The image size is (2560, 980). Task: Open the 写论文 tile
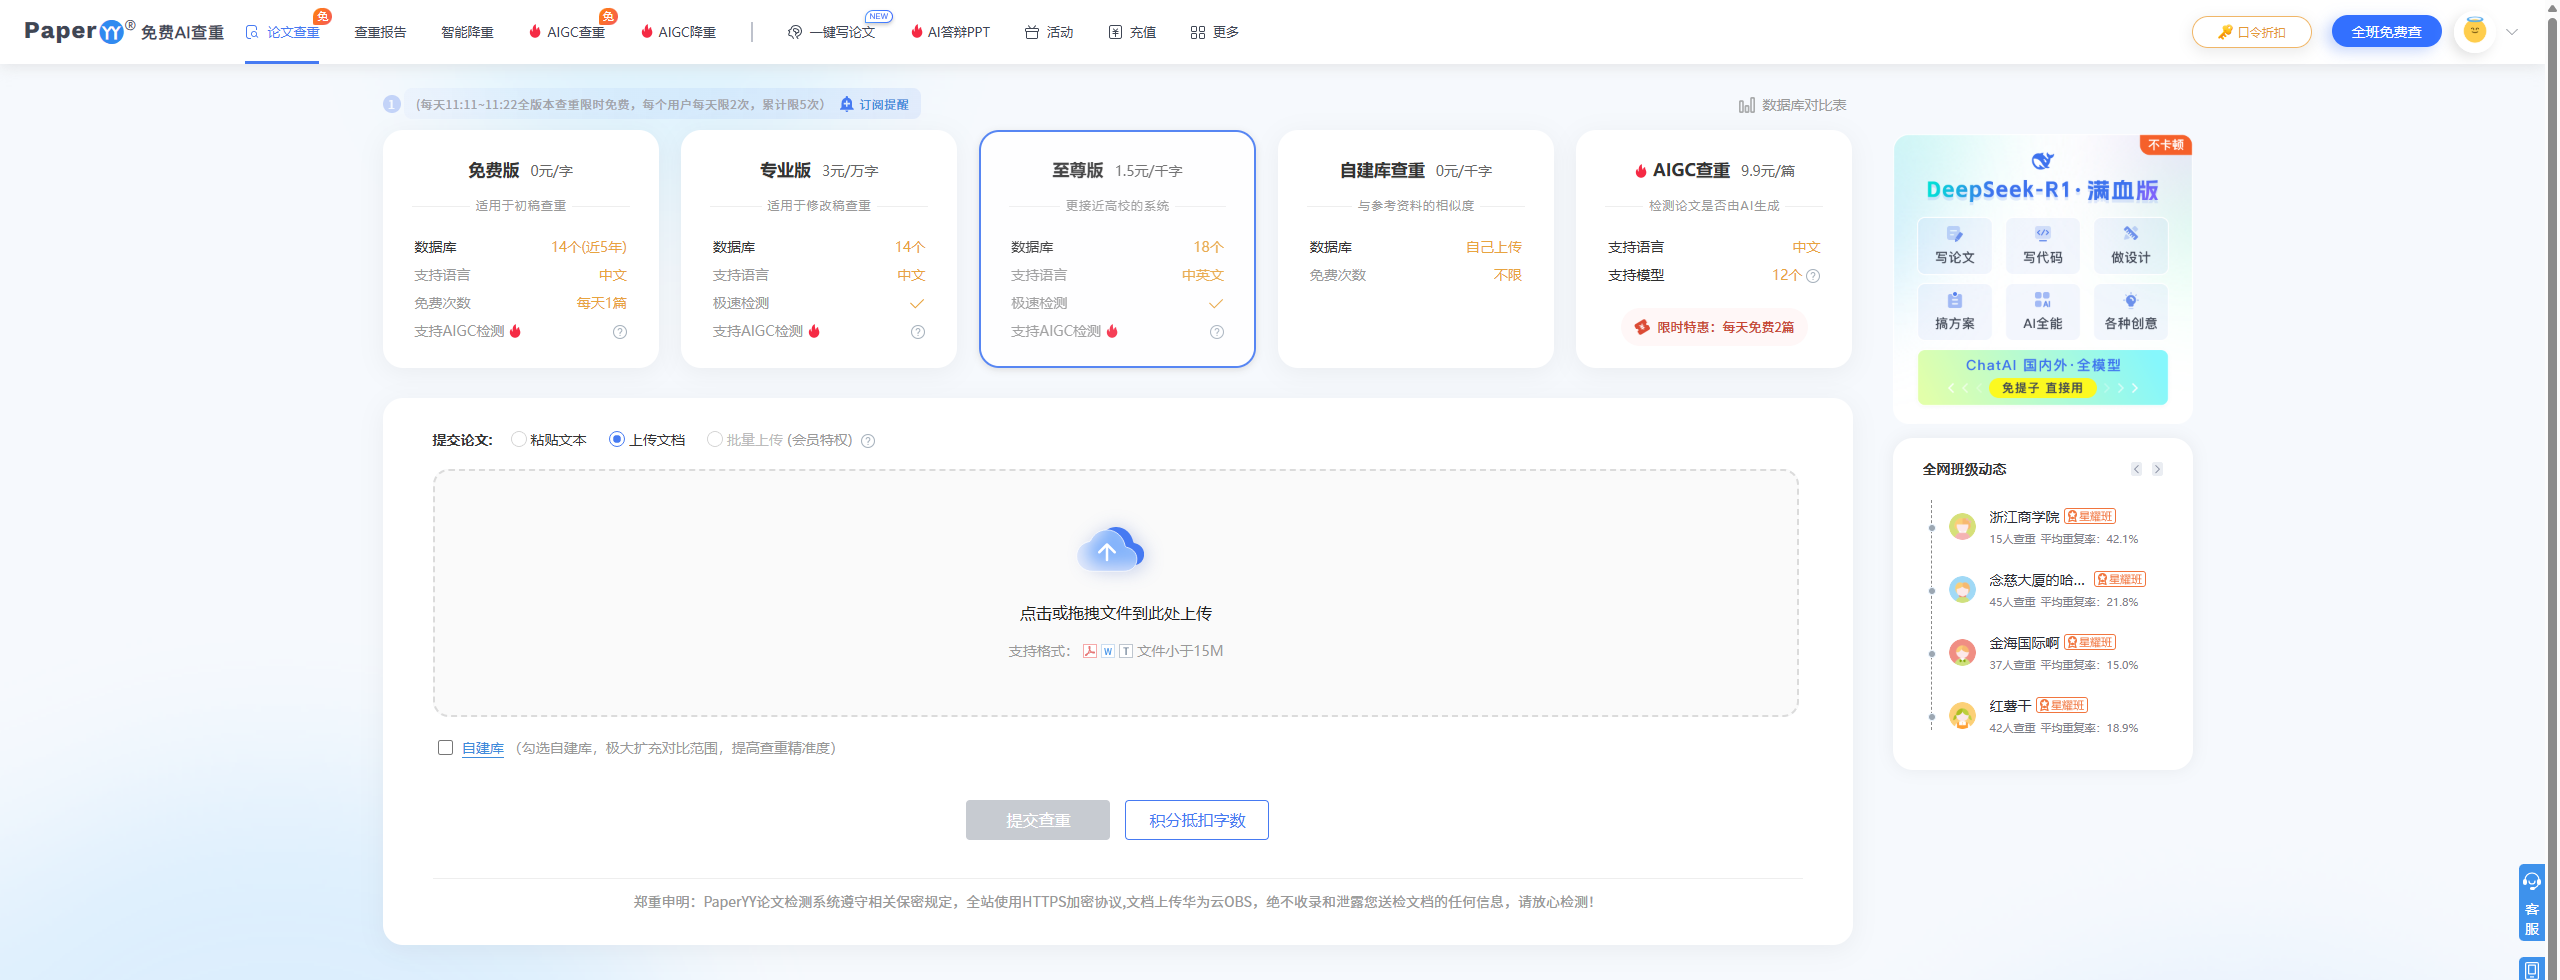coord(1955,245)
